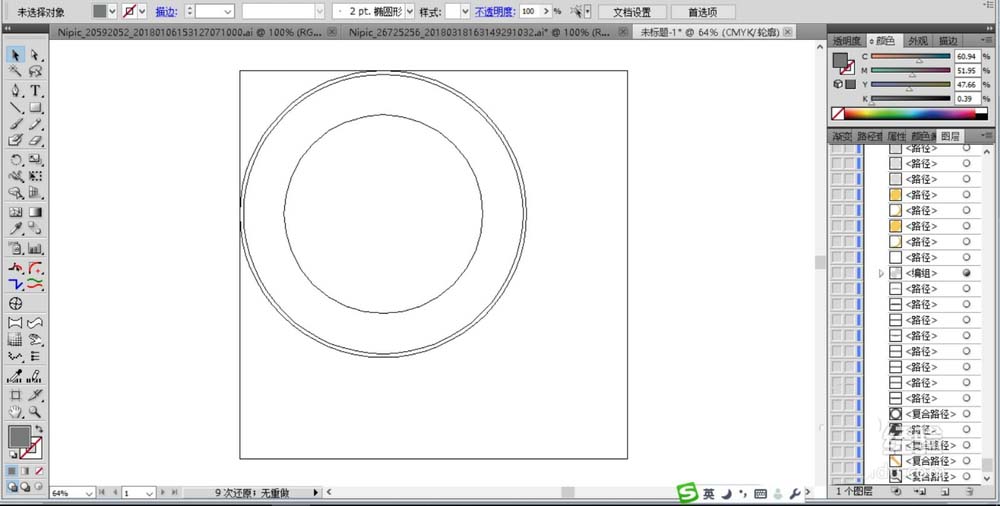Click the swap fill and stroke arrow
Image resolution: width=1000 pixels, height=506 pixels.
point(38,429)
